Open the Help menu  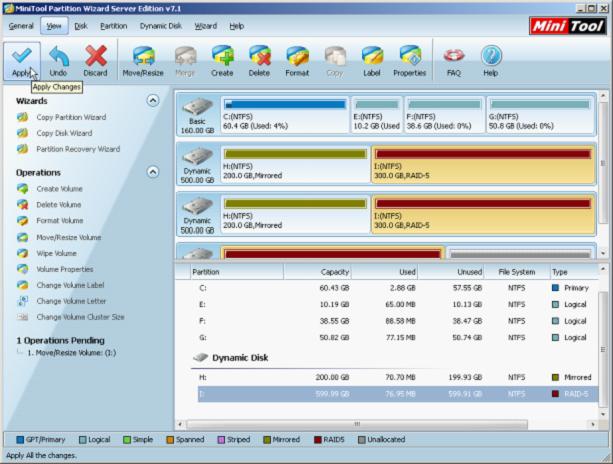pyautogui.click(x=237, y=26)
